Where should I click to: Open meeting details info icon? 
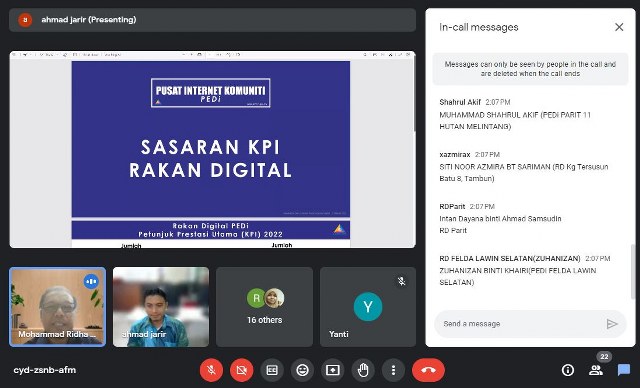568,370
